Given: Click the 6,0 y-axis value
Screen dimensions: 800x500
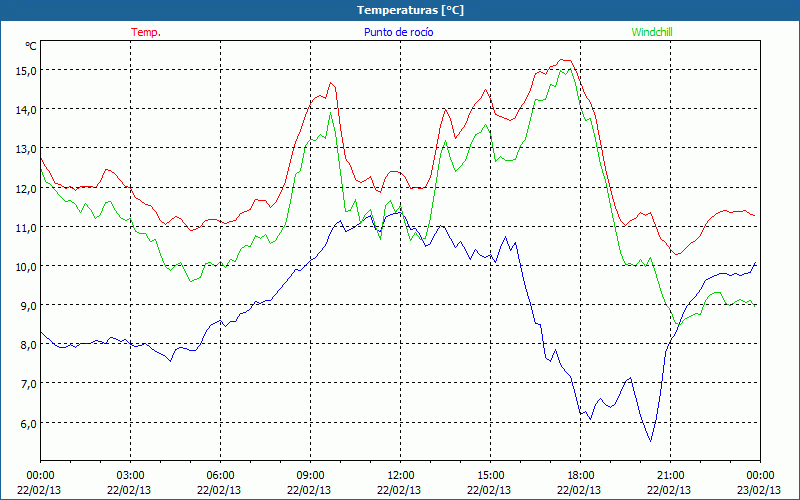Looking at the screenshot, I should pos(28,423).
